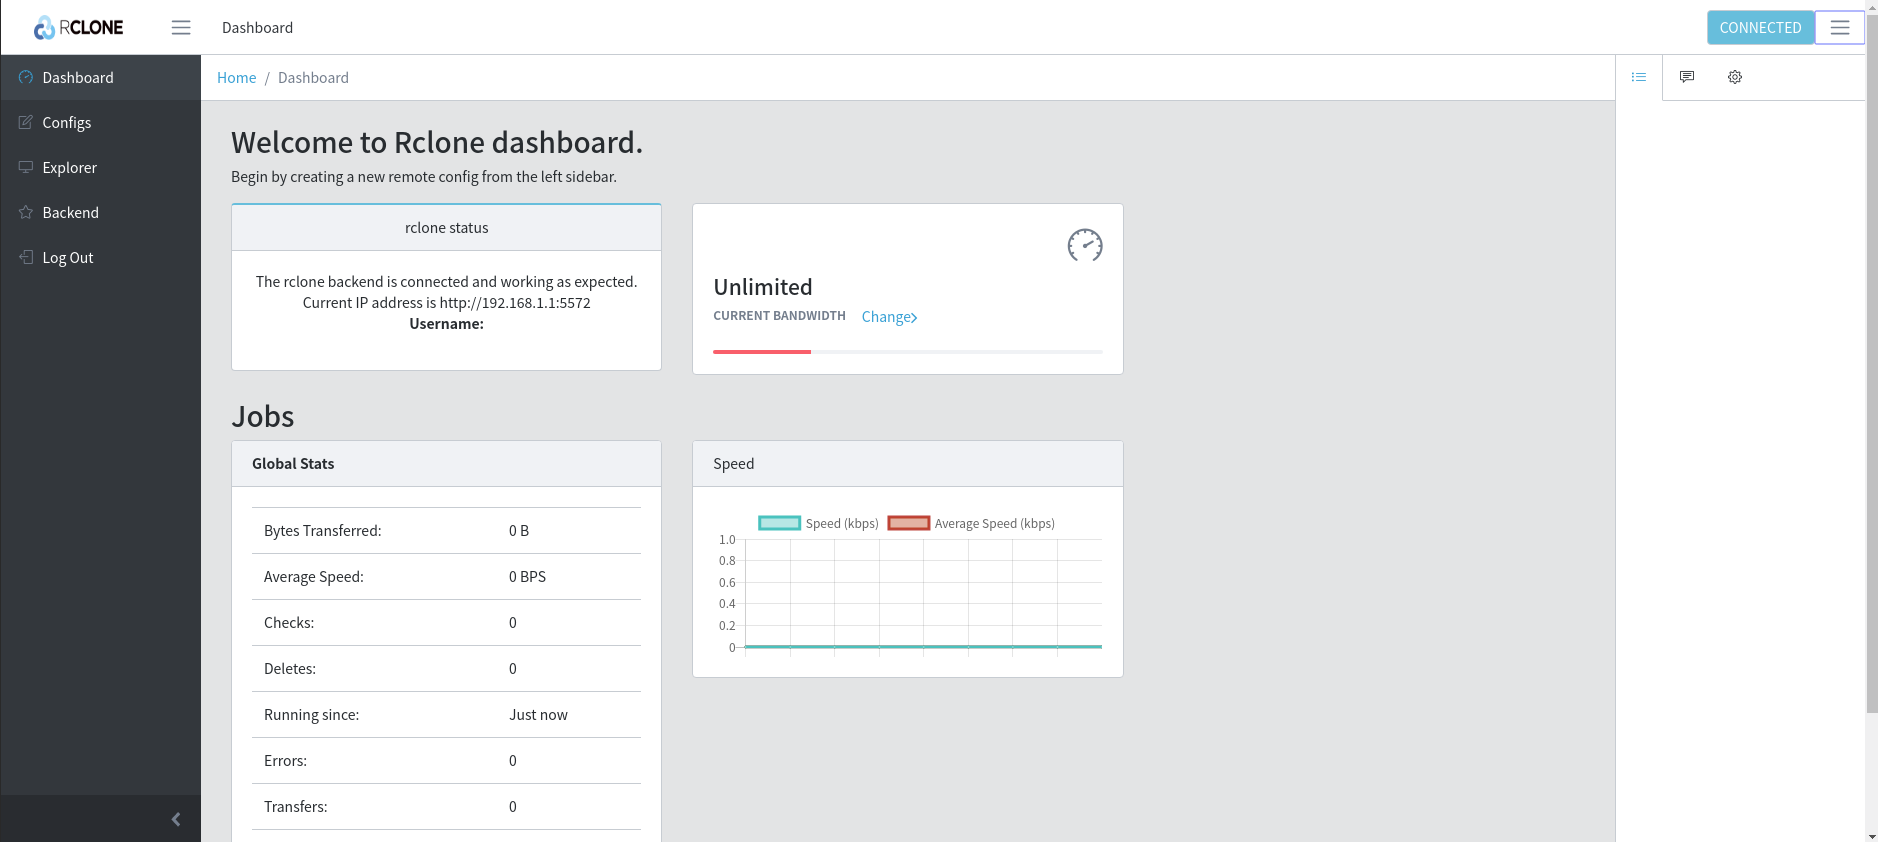Screen dimensions: 1878x842
Task: Click the Explorer monitor icon in sidebar
Action: click(x=26, y=167)
